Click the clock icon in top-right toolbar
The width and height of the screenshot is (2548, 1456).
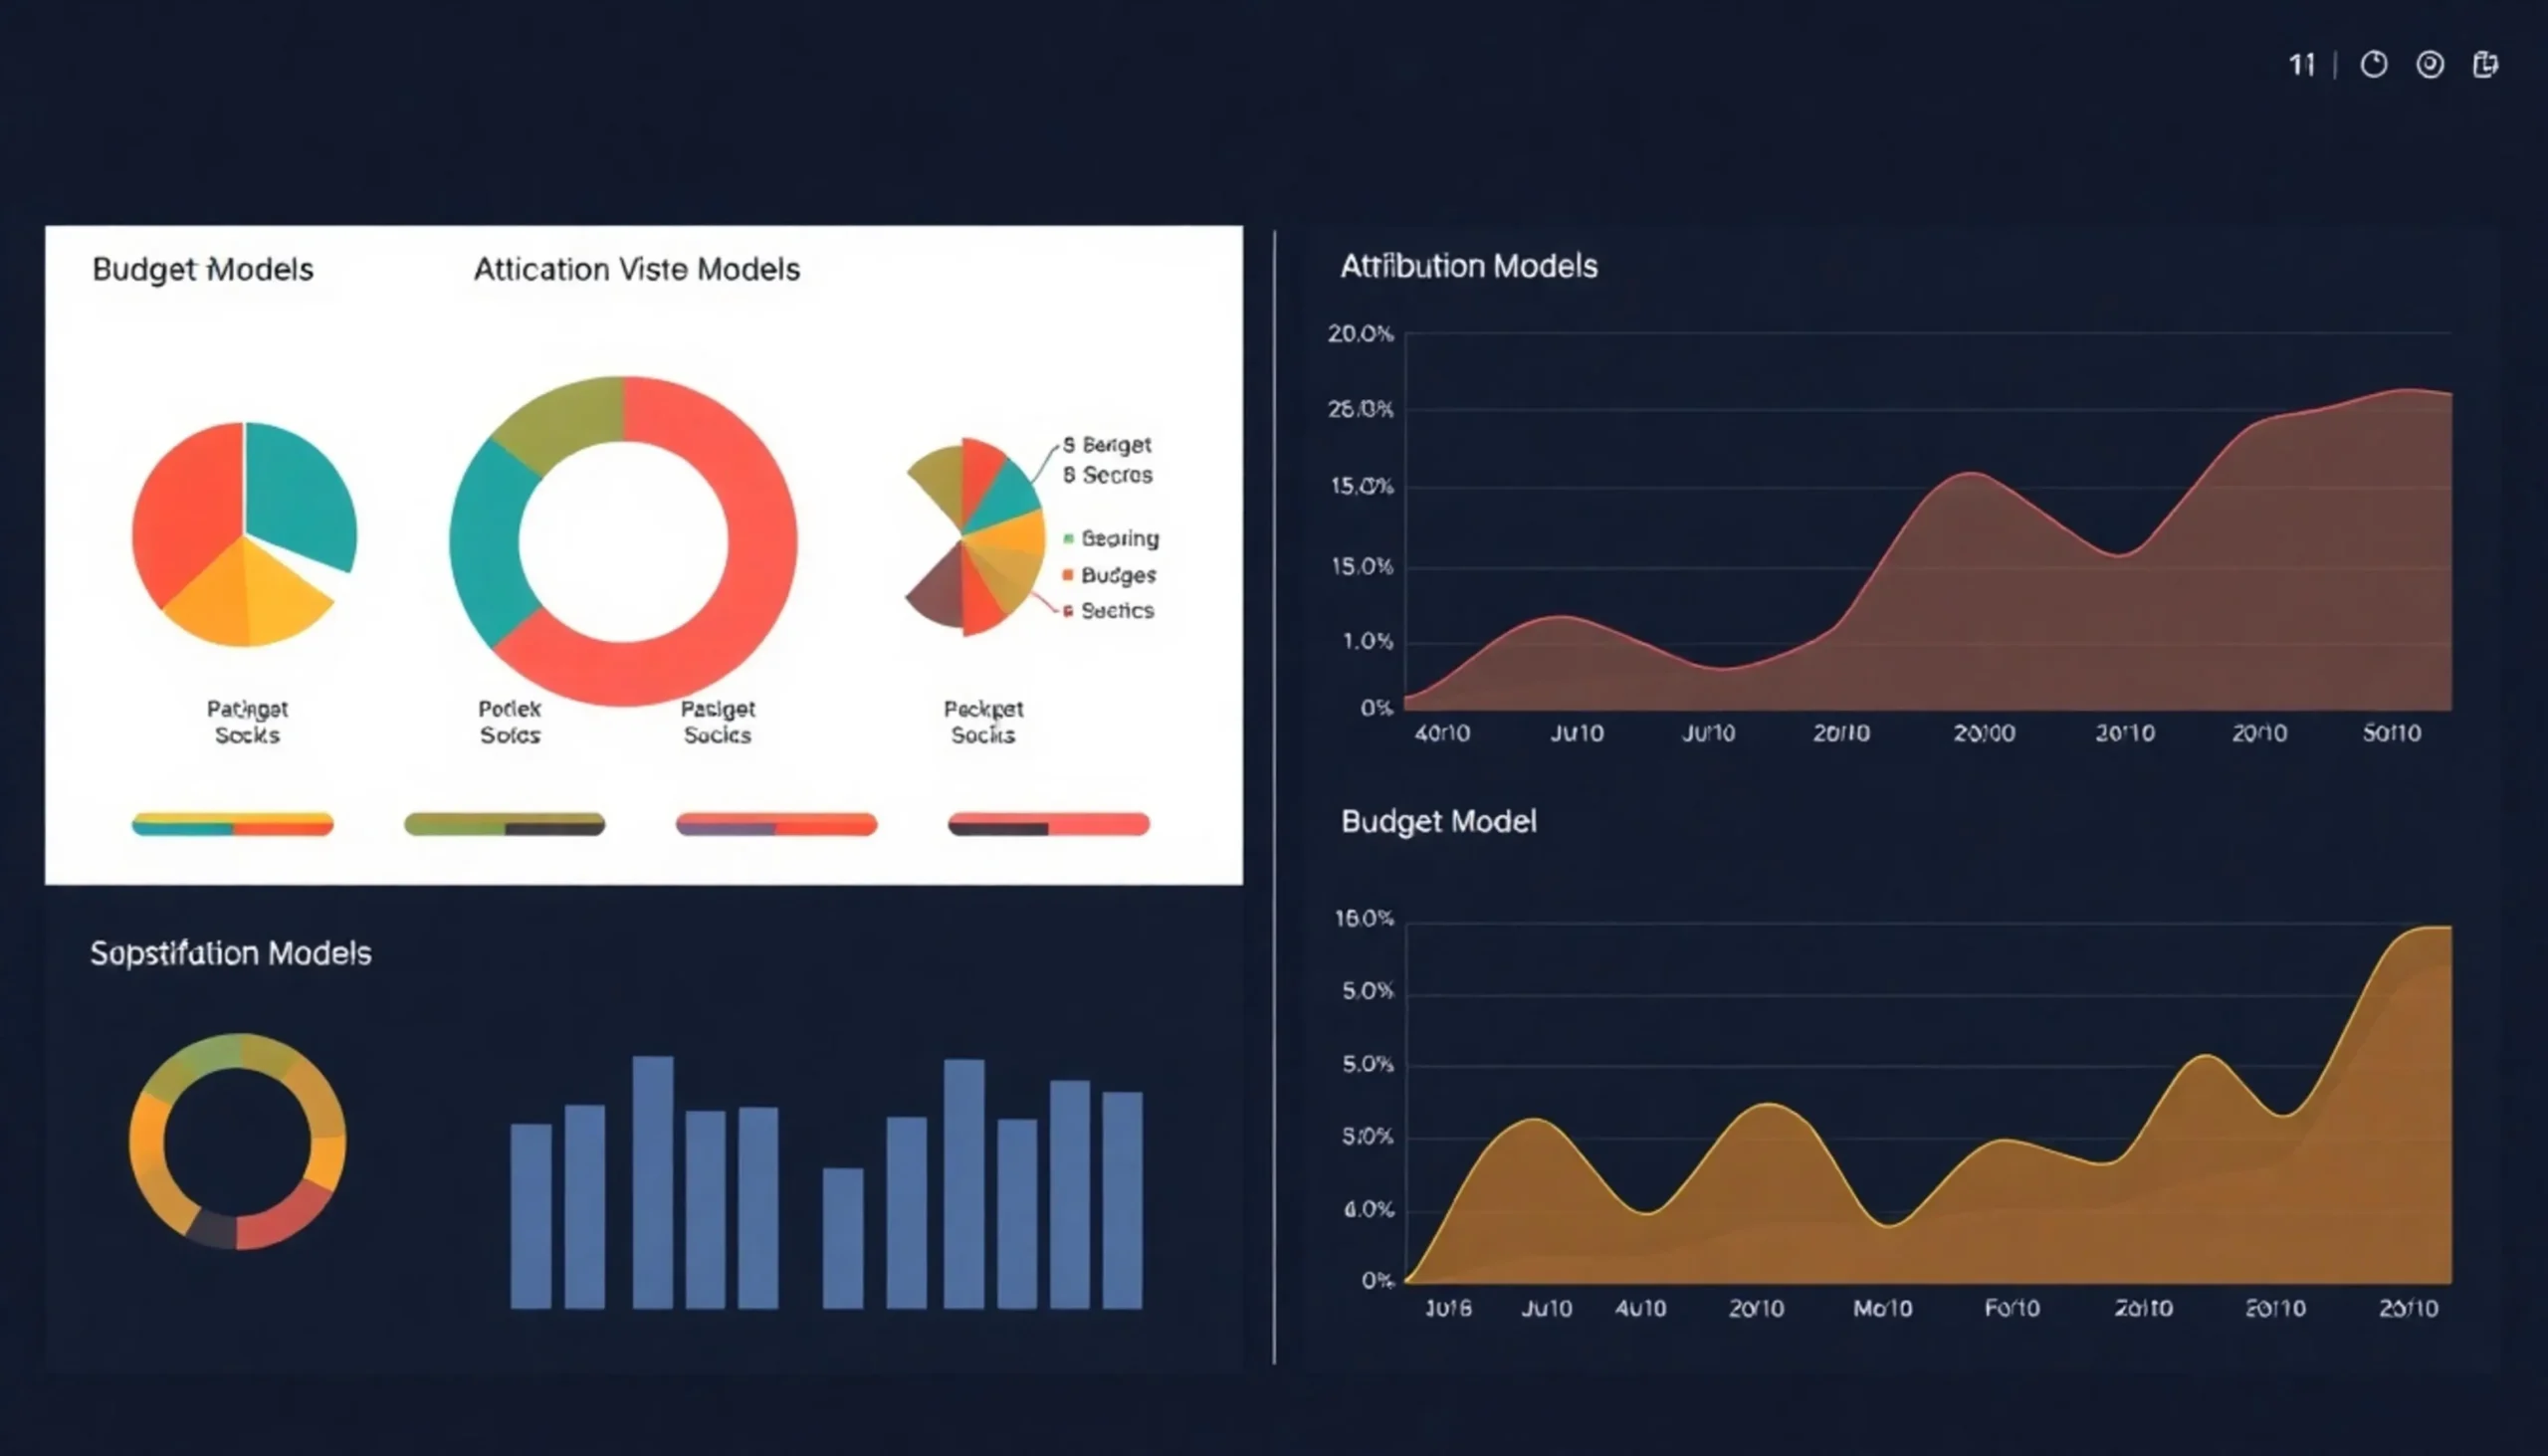2374,65
